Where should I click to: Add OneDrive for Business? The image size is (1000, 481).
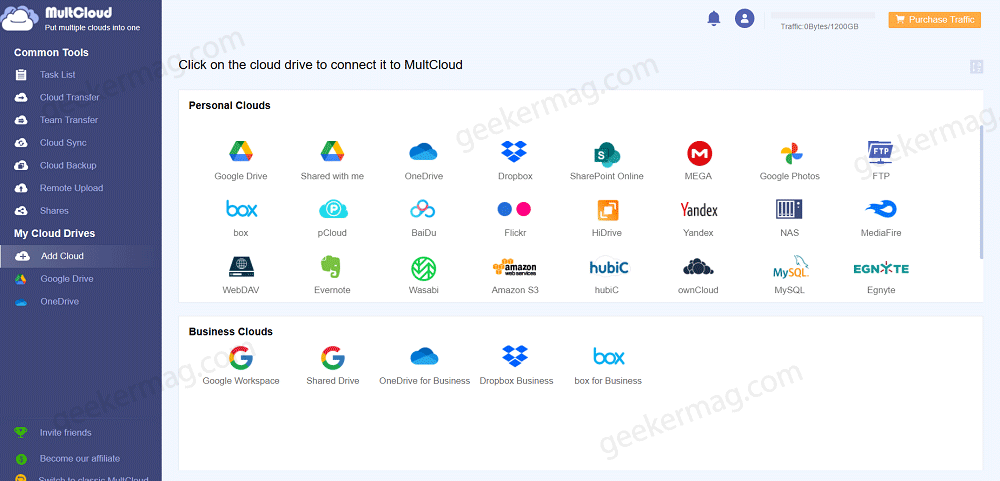(x=424, y=356)
